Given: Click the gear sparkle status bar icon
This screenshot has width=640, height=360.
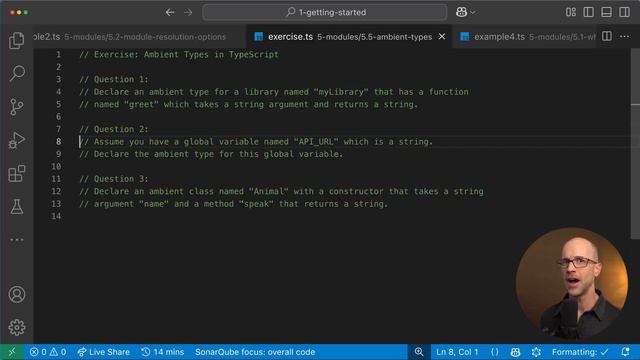Looking at the screenshot, I should pos(536,352).
